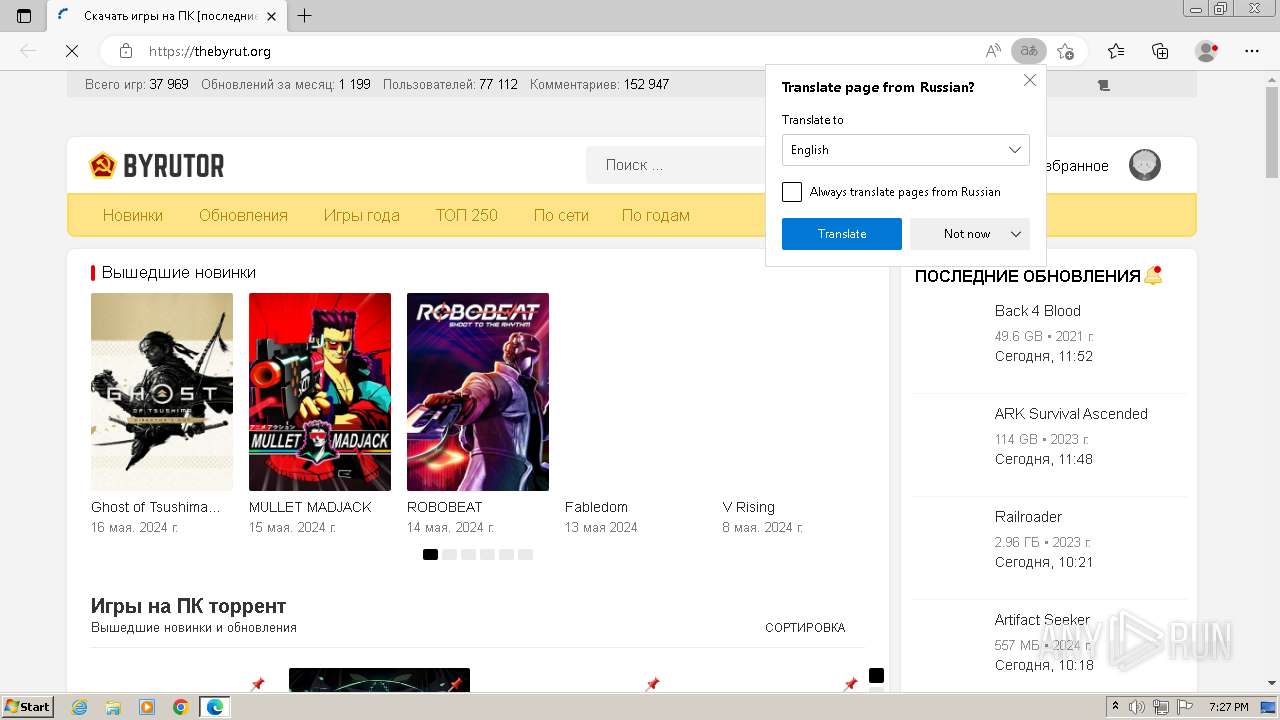This screenshot has width=1280, height=720.
Task: Open Settings and more menu
Action: 1252,51
